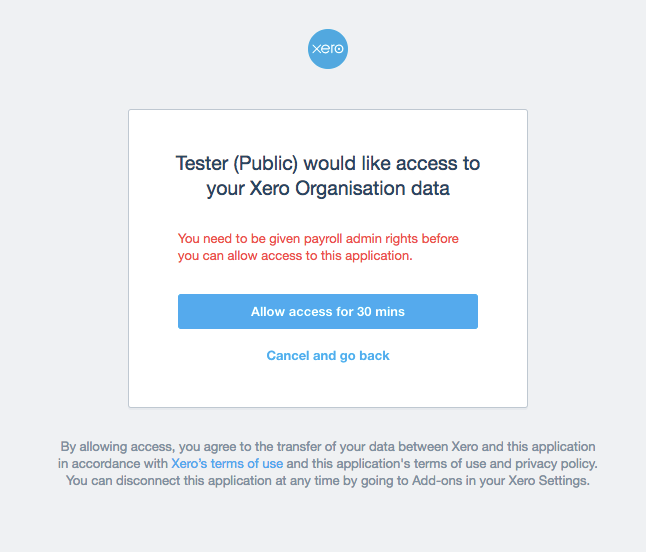This screenshot has width=646, height=552.
Task: Click the 'Add-ons' word in footer text
Action: click(x=437, y=480)
